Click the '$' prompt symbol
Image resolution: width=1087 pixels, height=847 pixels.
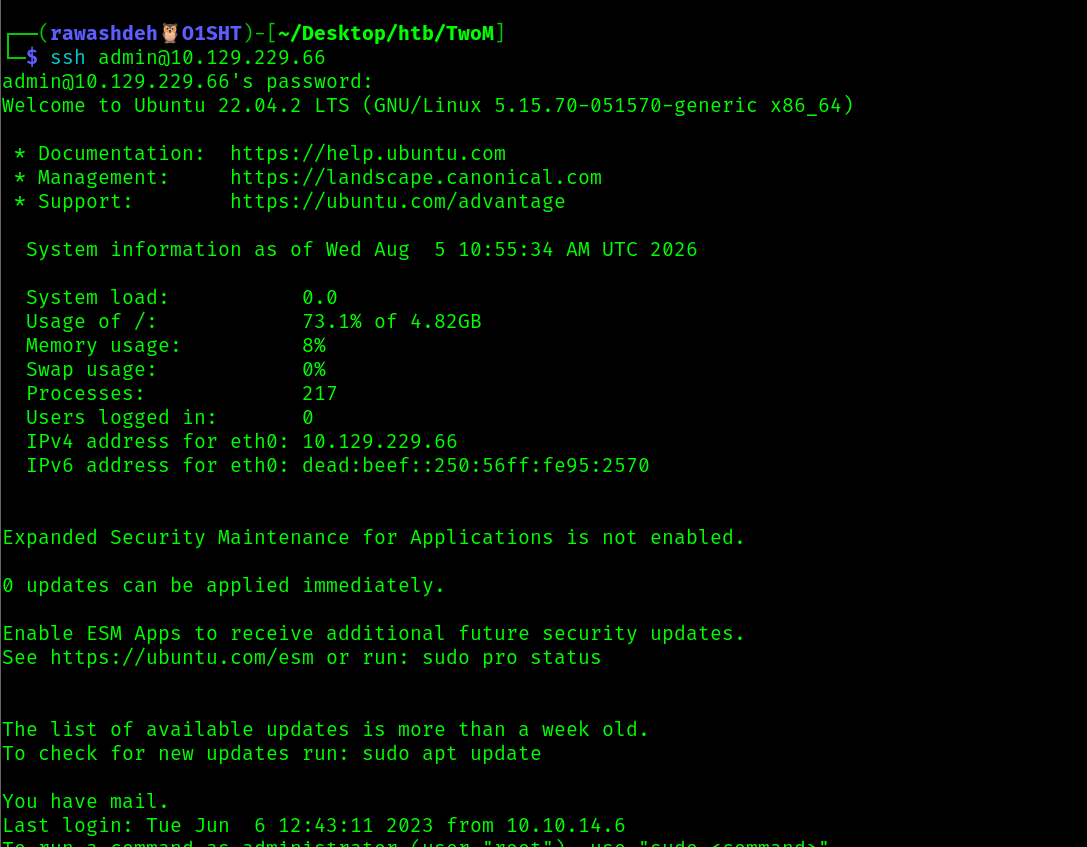click(x=32, y=58)
